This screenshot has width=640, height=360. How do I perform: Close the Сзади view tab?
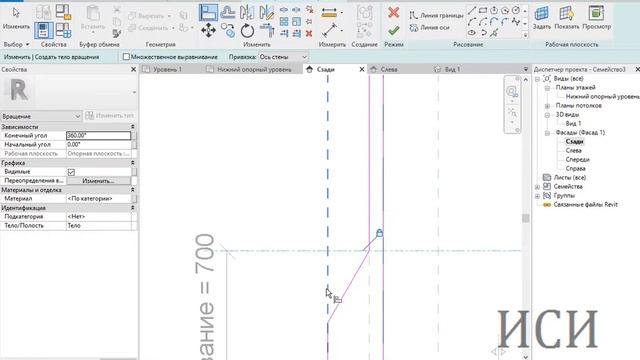(x=362, y=69)
